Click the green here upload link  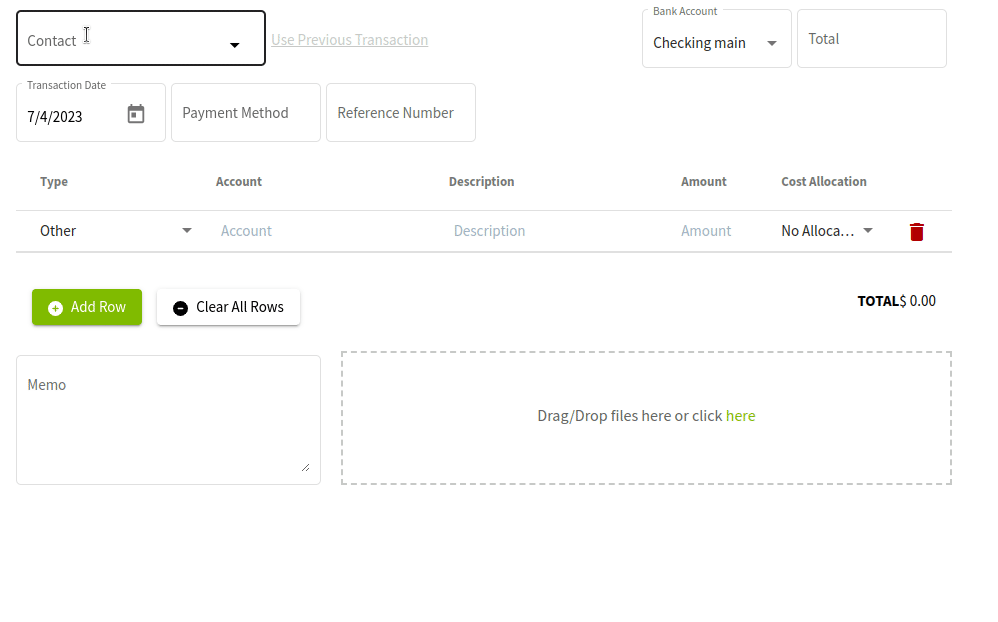point(740,416)
